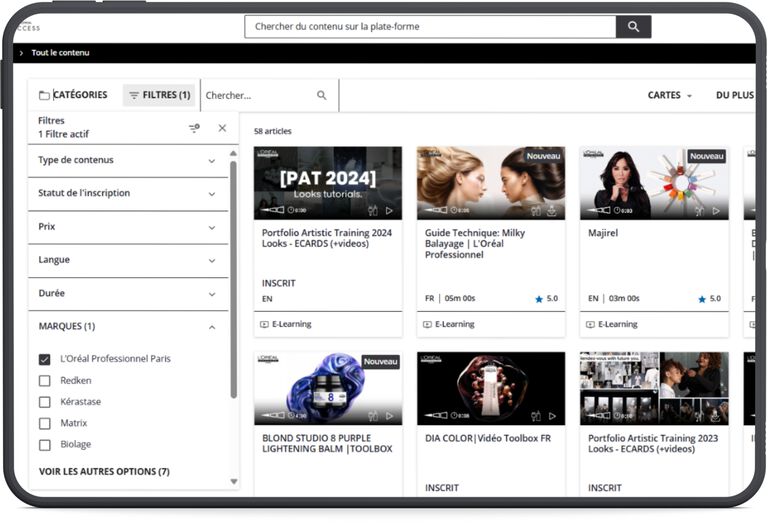Uncheck L'Oréal Professionnel Paris brand filter
The height and width of the screenshot is (524, 768).
[x=45, y=359]
